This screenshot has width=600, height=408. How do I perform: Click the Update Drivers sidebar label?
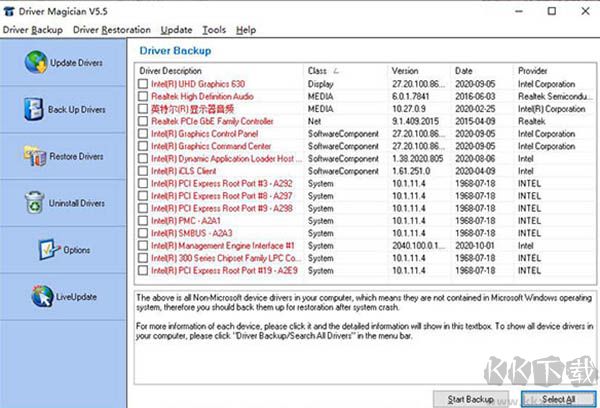pos(76,62)
